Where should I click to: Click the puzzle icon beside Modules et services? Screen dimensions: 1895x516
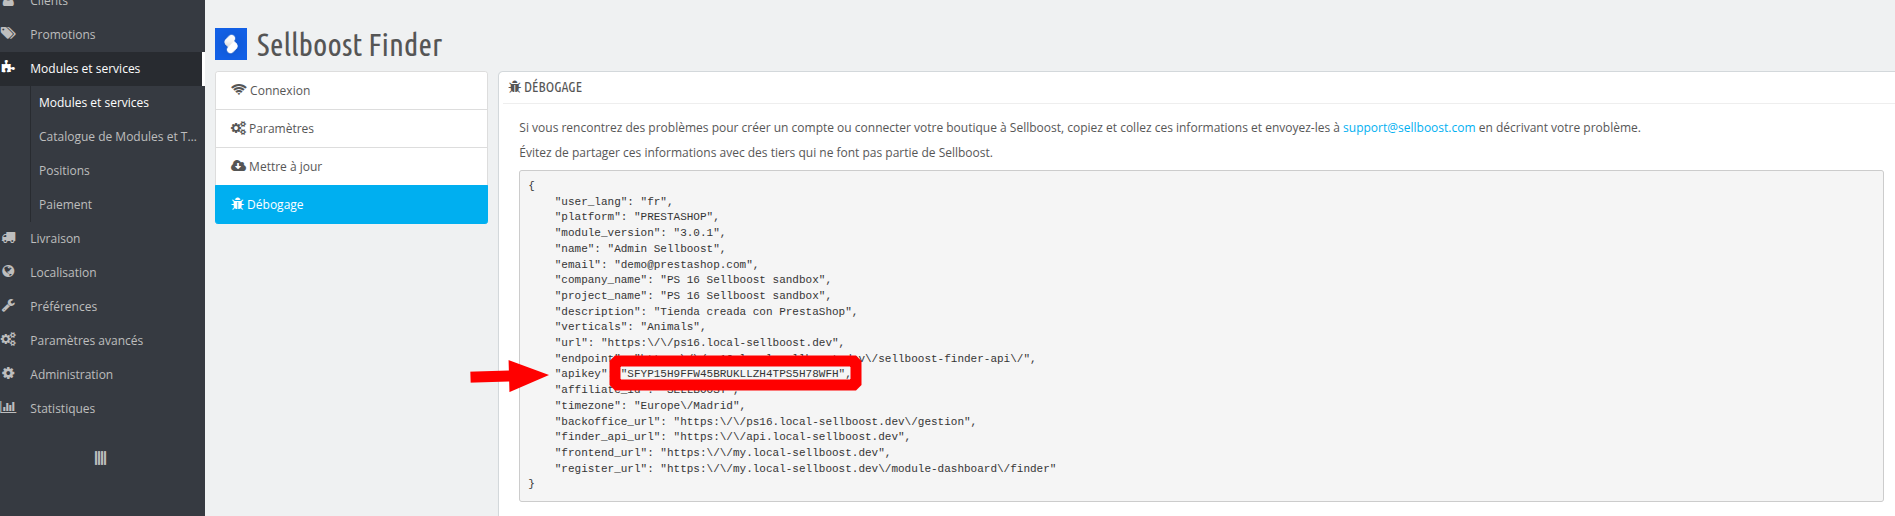click(x=8, y=68)
